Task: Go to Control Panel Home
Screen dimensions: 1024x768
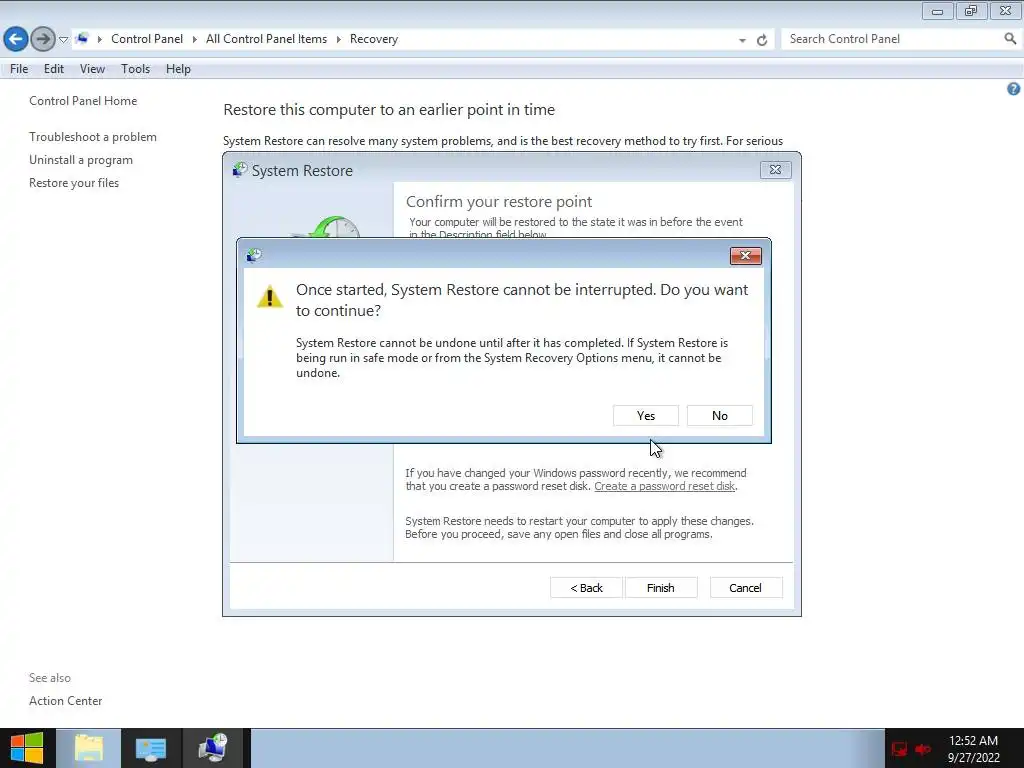Action: (83, 101)
